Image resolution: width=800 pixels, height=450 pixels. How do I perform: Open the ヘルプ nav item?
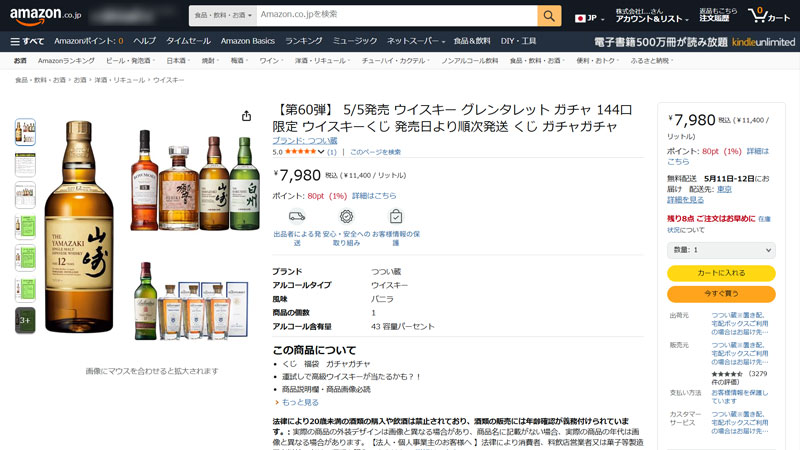144,41
